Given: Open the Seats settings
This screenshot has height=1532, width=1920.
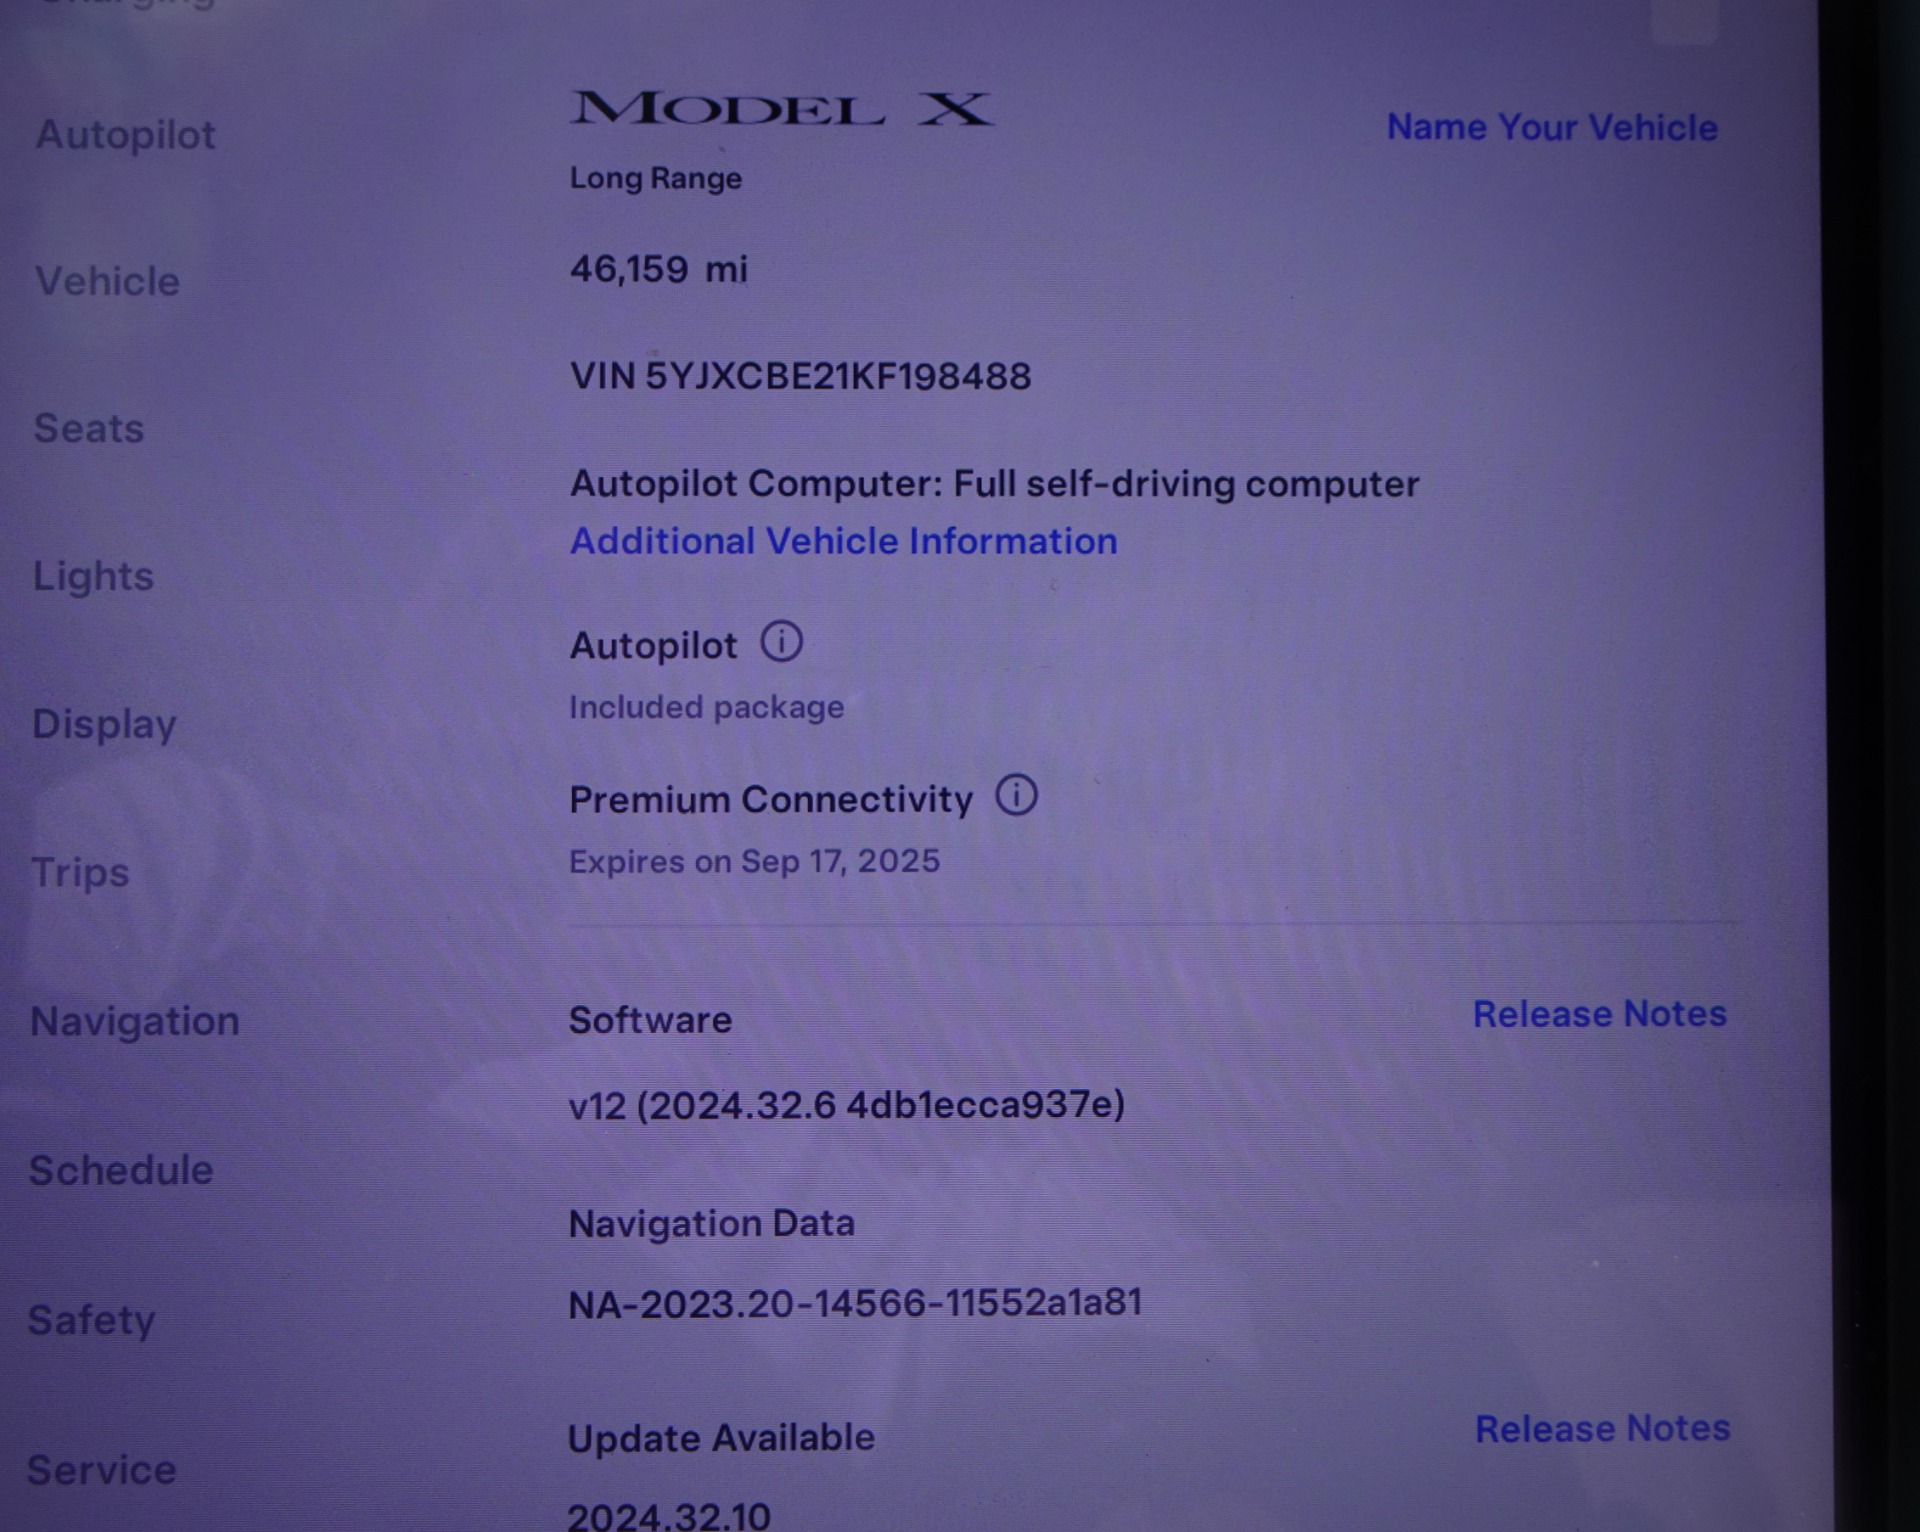Looking at the screenshot, I should click(x=89, y=428).
